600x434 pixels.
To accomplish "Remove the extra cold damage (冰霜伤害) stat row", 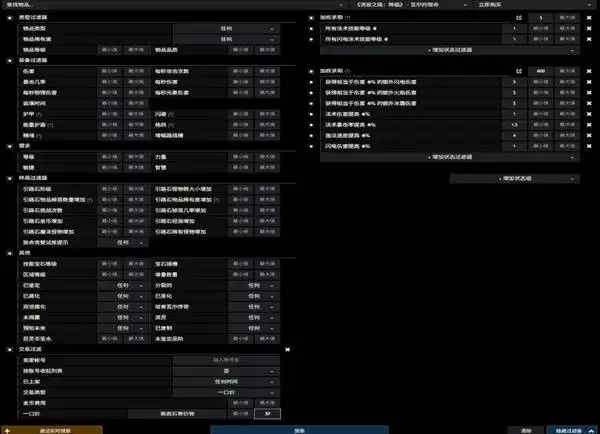I will 589,103.
